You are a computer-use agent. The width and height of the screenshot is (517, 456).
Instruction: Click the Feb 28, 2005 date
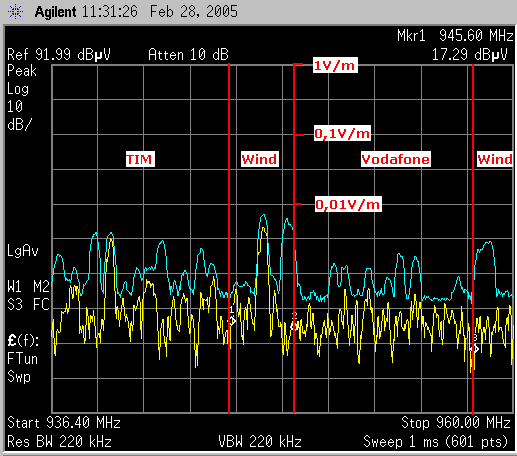(194, 12)
